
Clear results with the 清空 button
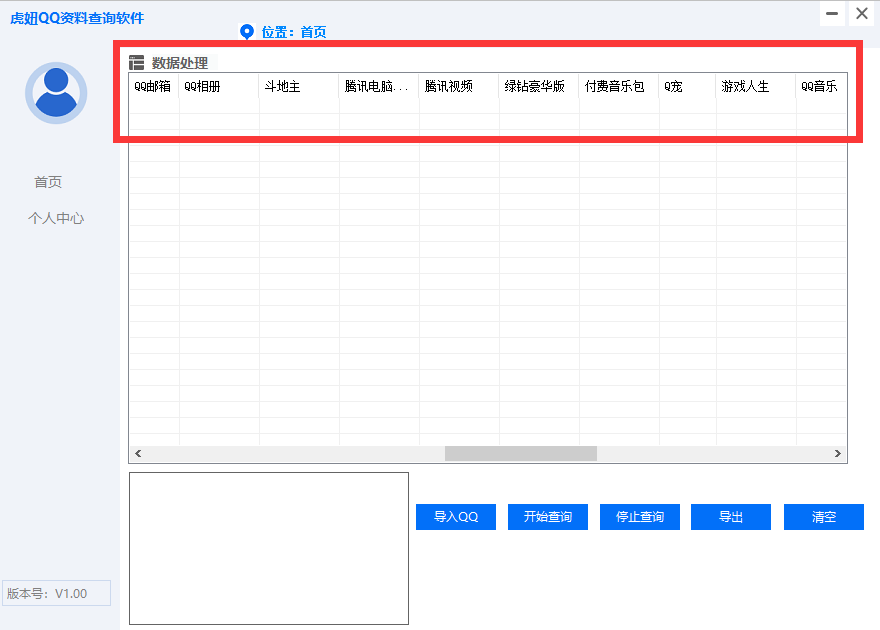(x=824, y=517)
